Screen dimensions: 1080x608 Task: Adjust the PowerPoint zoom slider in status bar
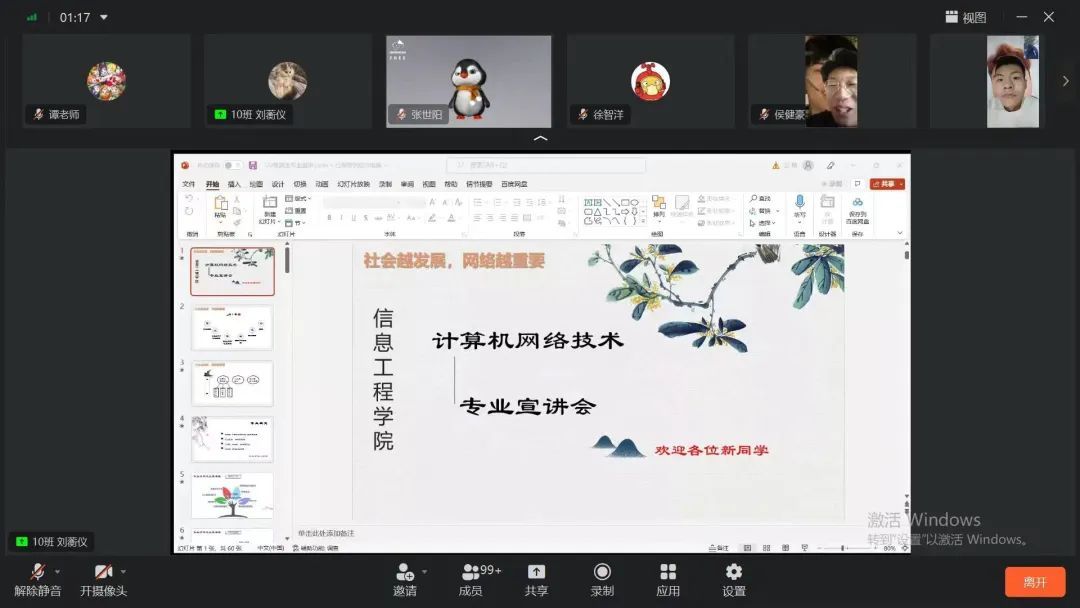844,548
